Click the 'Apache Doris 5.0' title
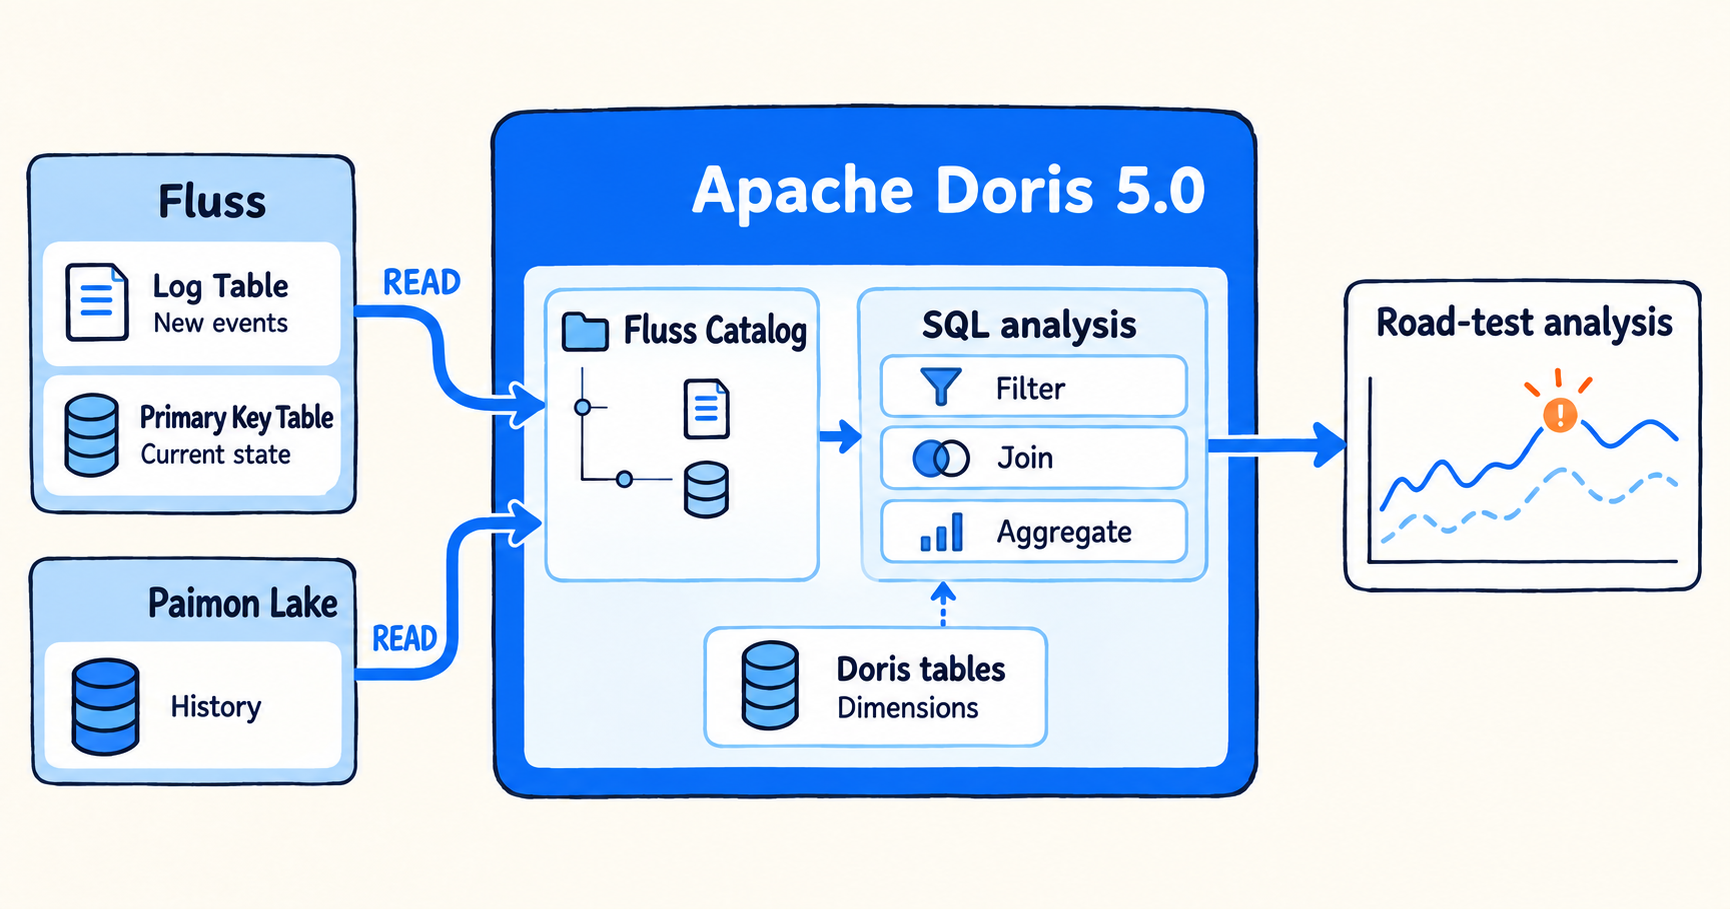 (948, 190)
